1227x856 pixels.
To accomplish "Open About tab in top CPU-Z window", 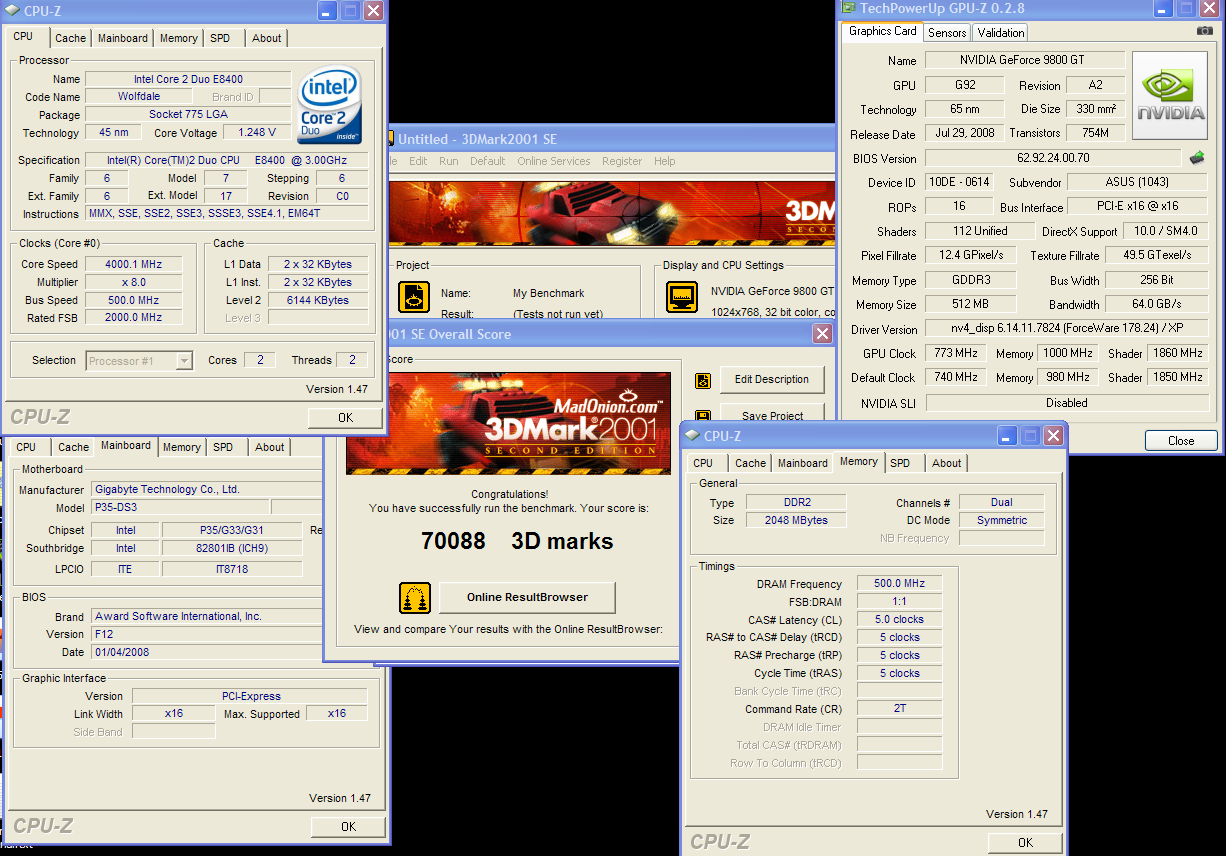I will point(266,38).
